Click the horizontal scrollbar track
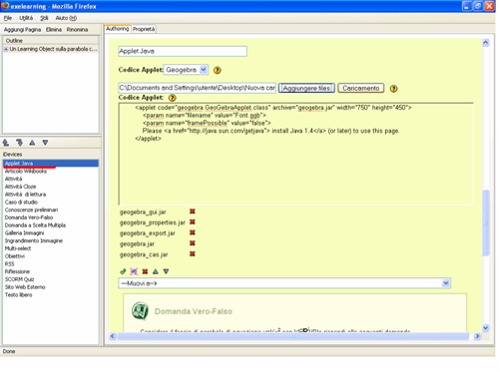This screenshot has height=372, width=500. (x=293, y=336)
